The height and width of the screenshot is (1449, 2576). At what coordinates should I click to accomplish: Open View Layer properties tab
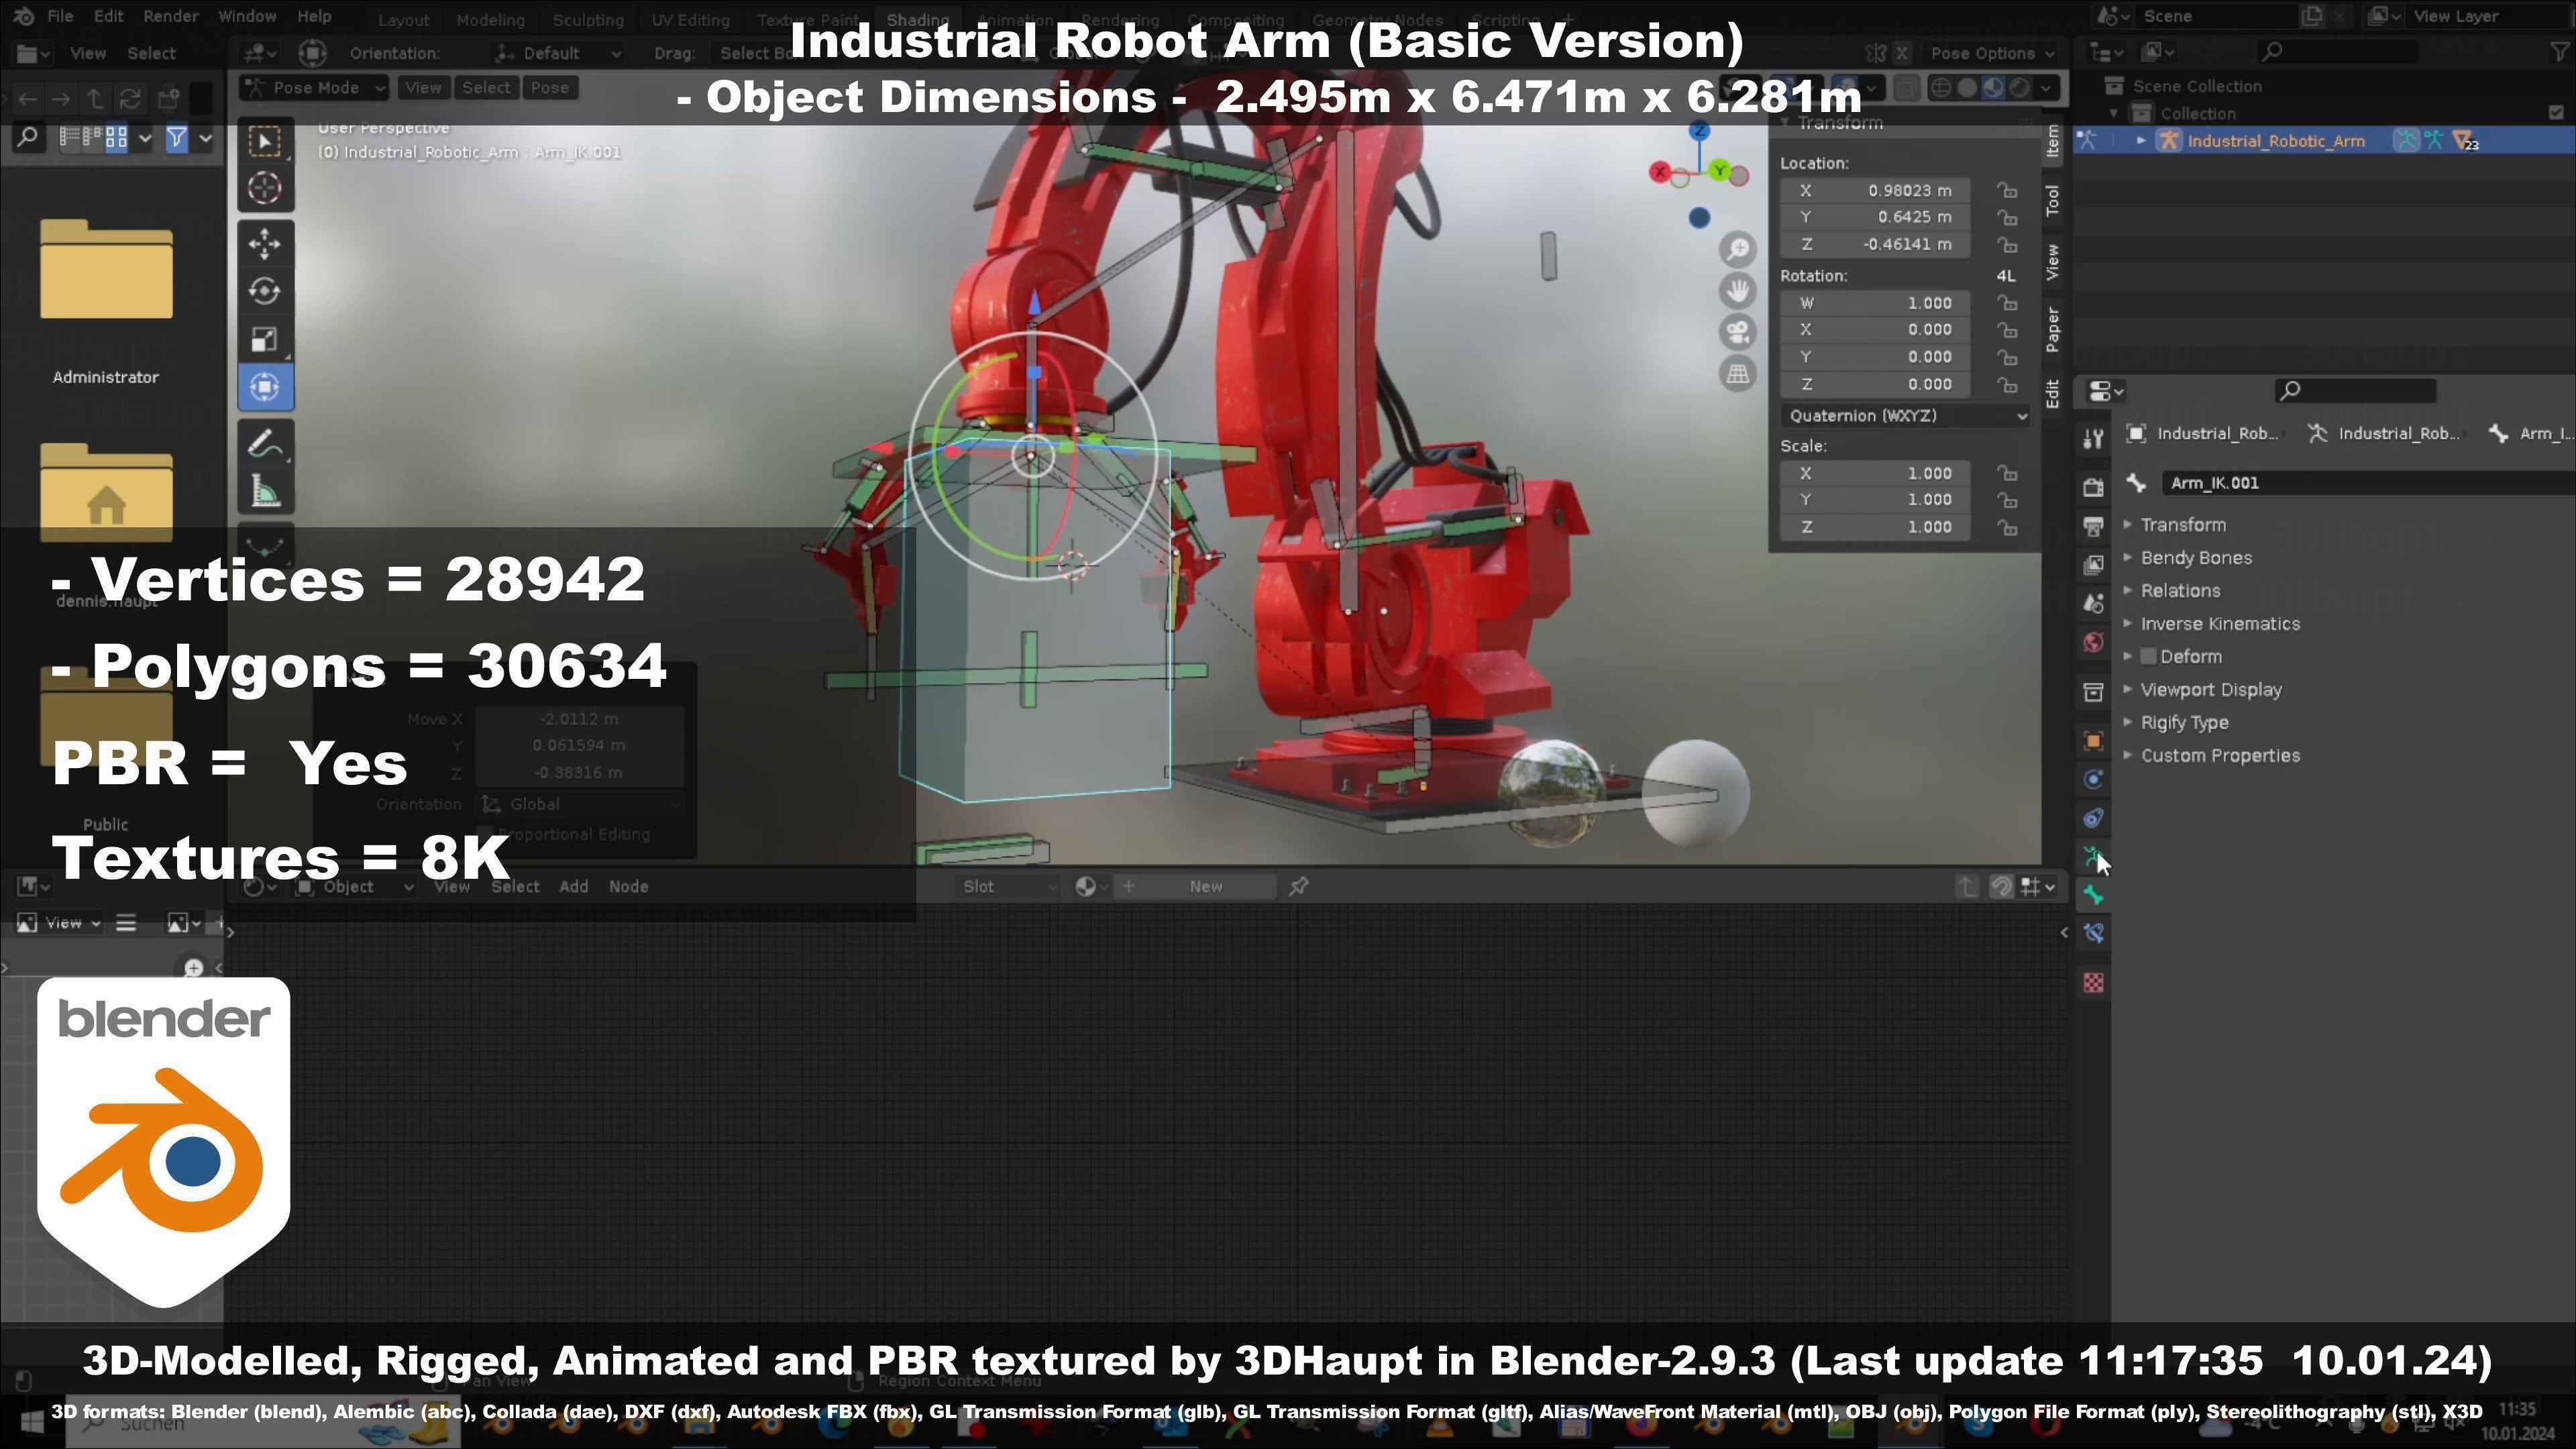tap(2093, 565)
